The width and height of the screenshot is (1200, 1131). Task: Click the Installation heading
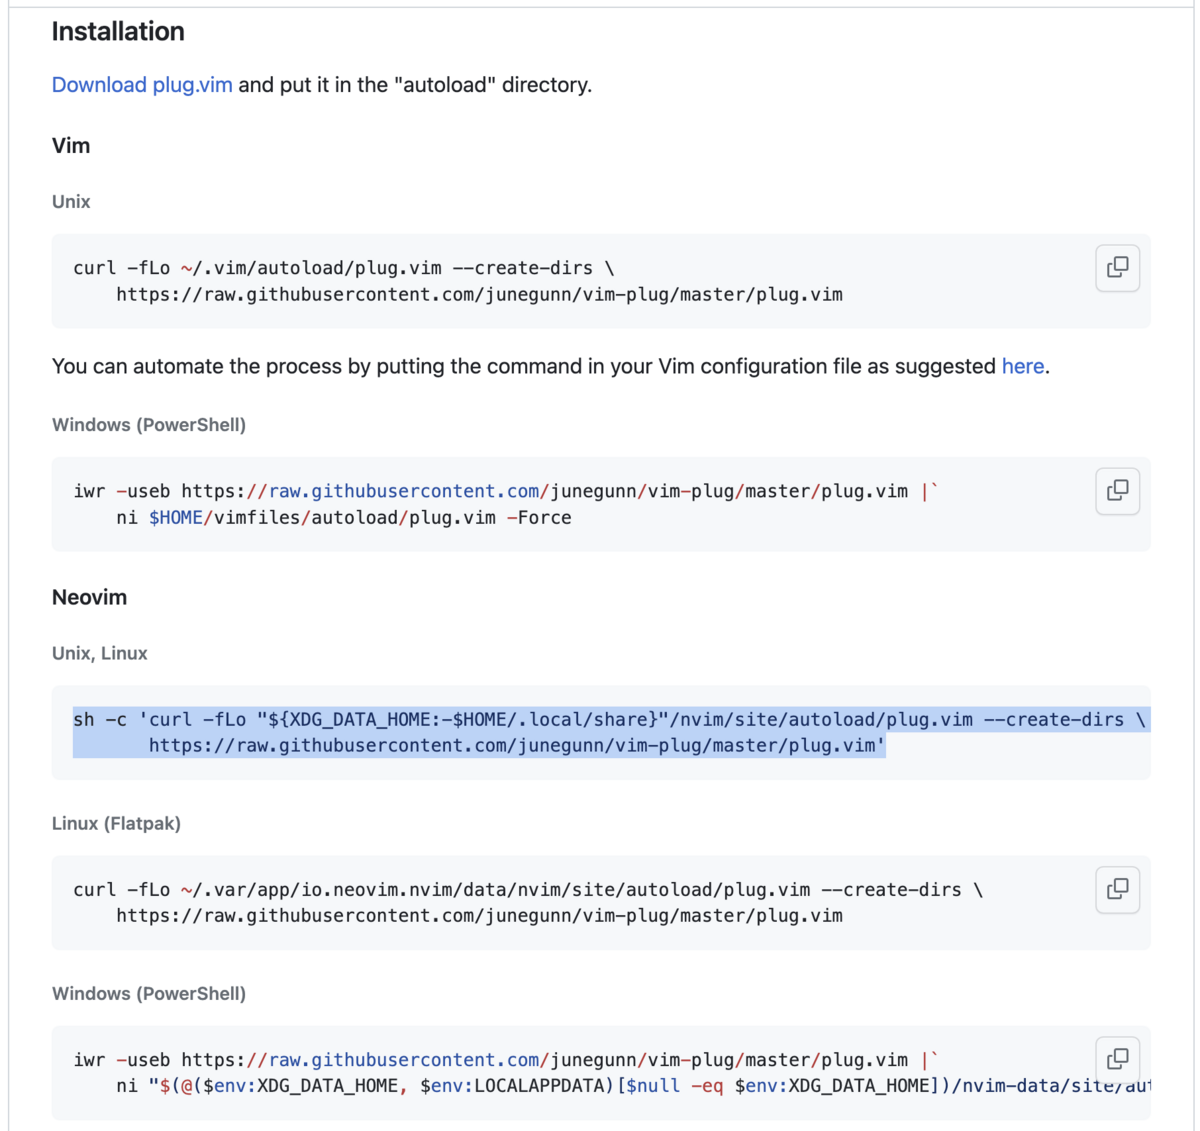tap(118, 32)
